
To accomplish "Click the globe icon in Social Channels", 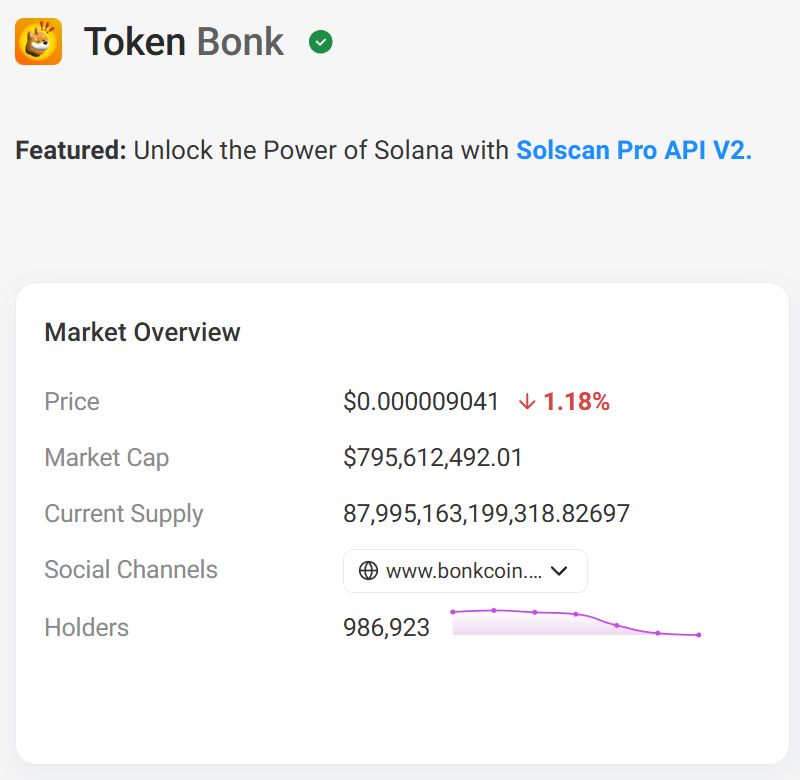I will (368, 571).
